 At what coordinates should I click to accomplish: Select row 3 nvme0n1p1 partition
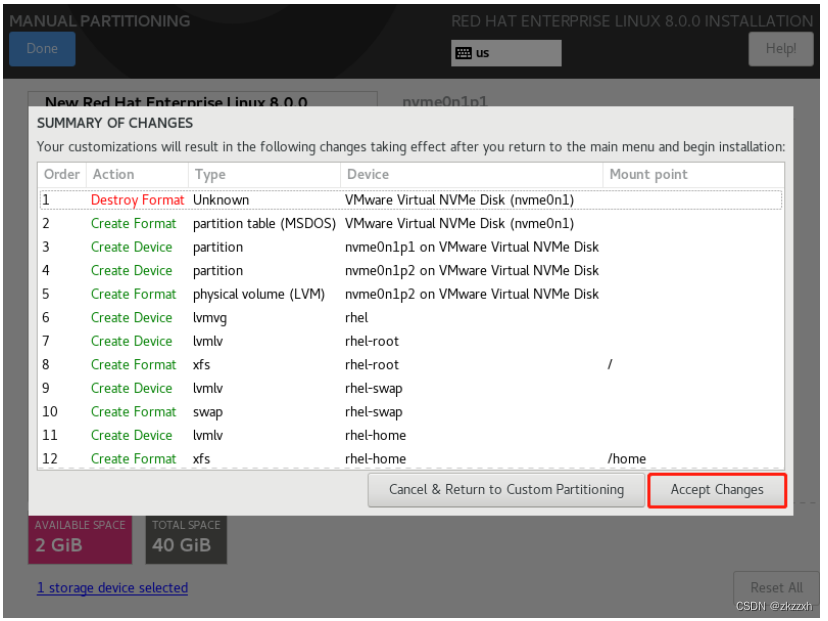[x=410, y=247]
